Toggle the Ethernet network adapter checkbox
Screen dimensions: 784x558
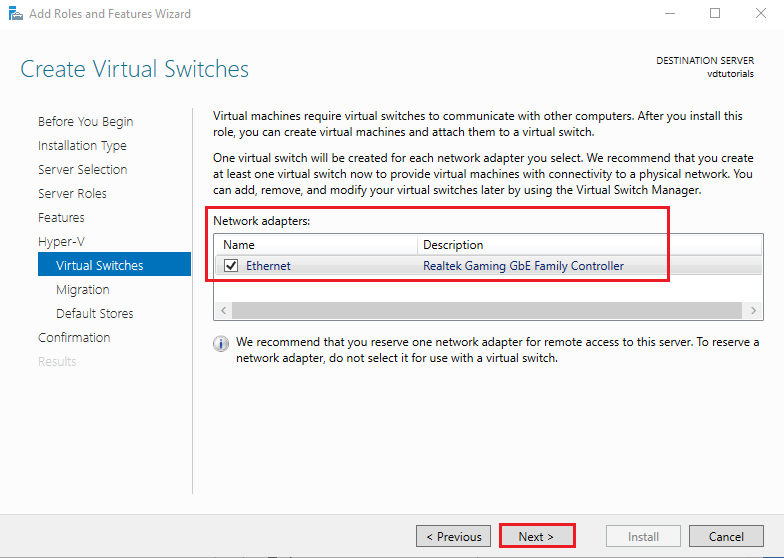tap(232, 266)
